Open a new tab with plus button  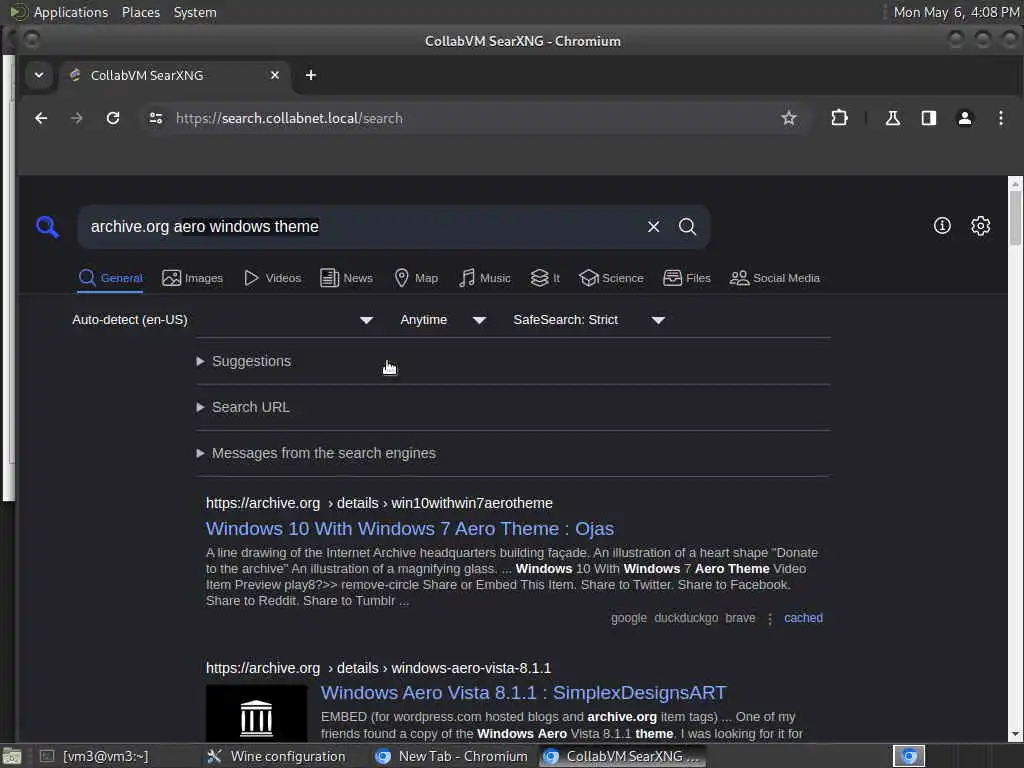click(311, 75)
